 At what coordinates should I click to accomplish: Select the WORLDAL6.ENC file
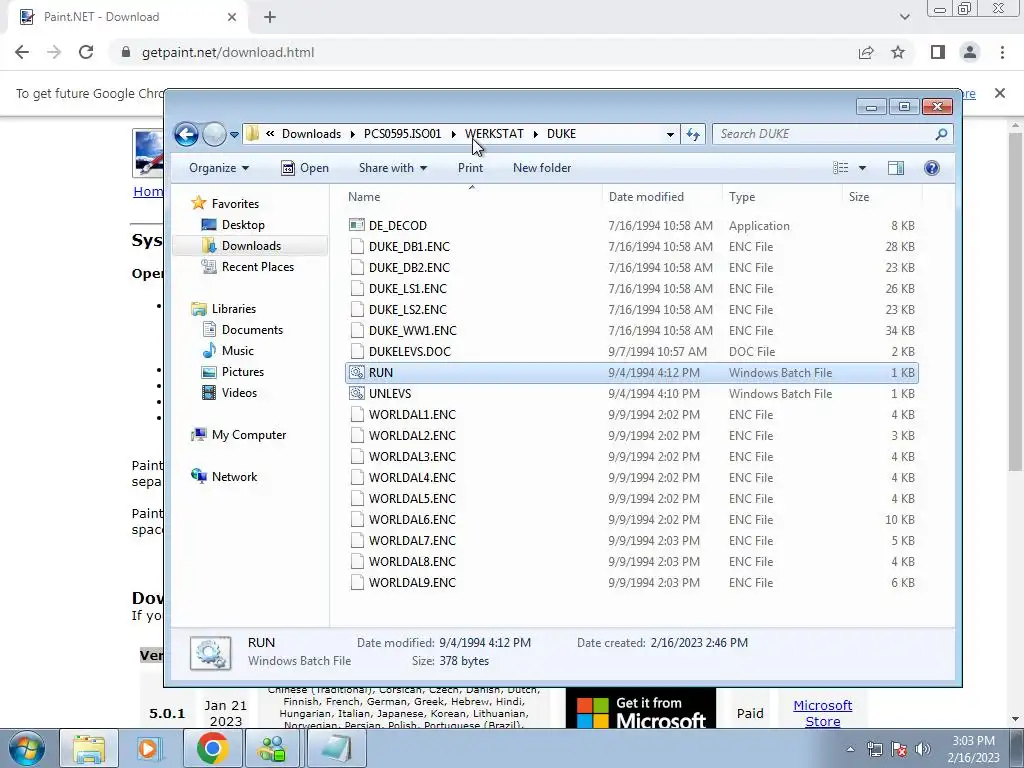tap(412, 520)
